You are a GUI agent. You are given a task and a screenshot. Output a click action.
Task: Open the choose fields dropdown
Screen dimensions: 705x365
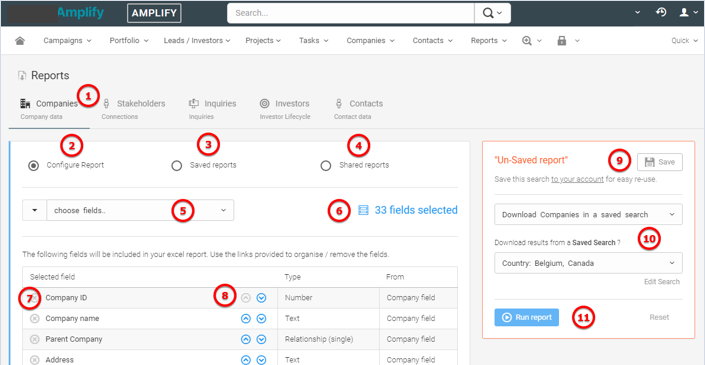tap(140, 210)
